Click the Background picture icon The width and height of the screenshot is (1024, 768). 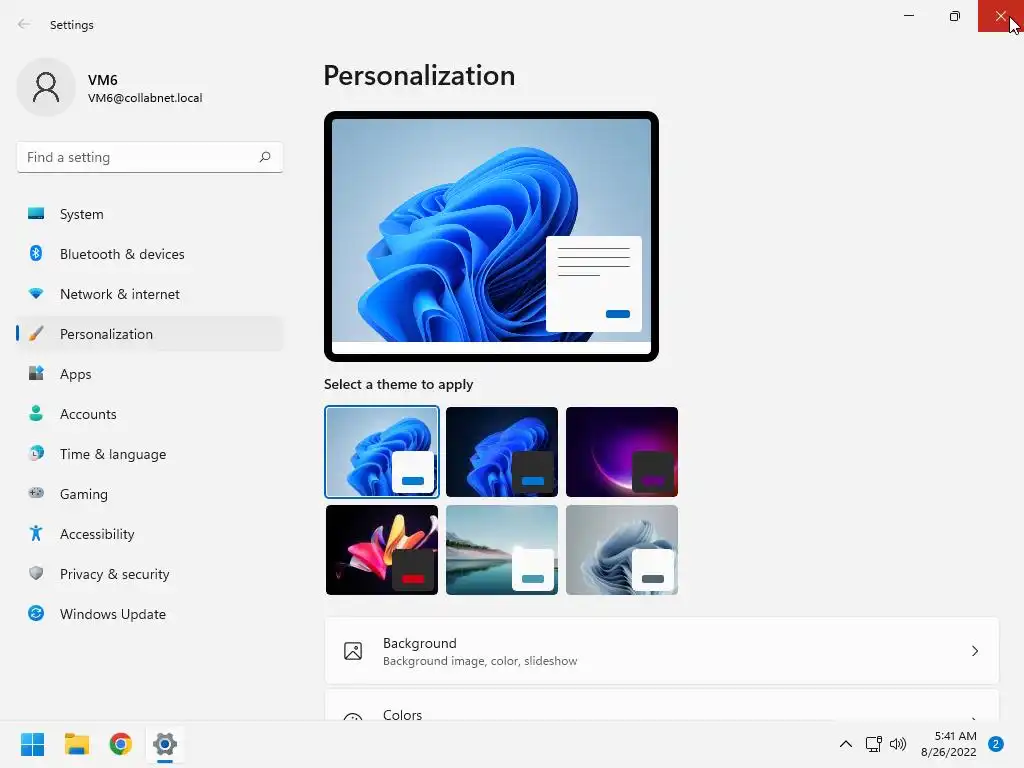pos(353,651)
